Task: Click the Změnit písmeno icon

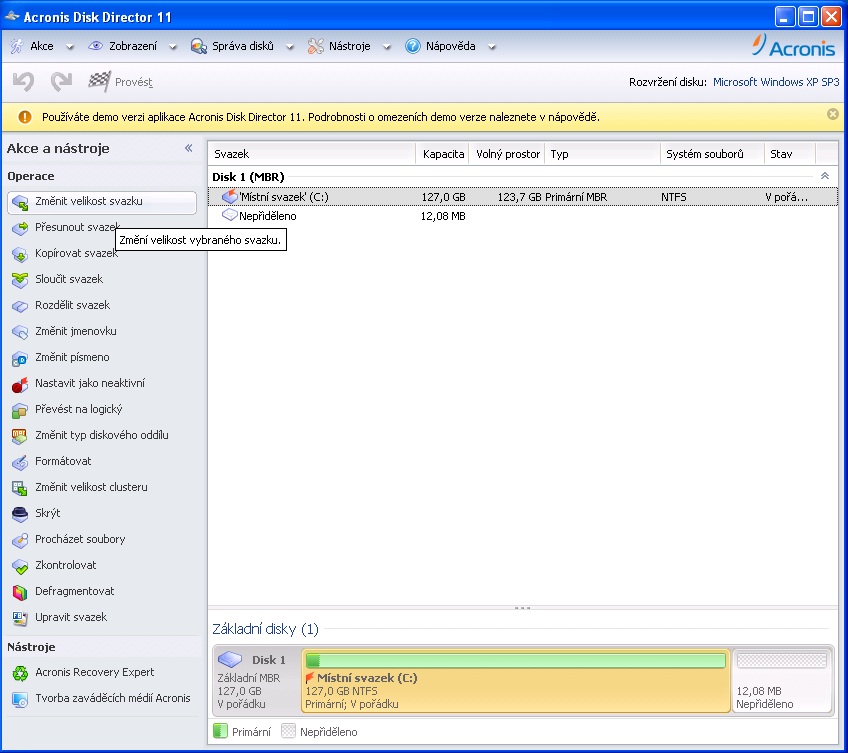Action: pyautogui.click(x=20, y=358)
